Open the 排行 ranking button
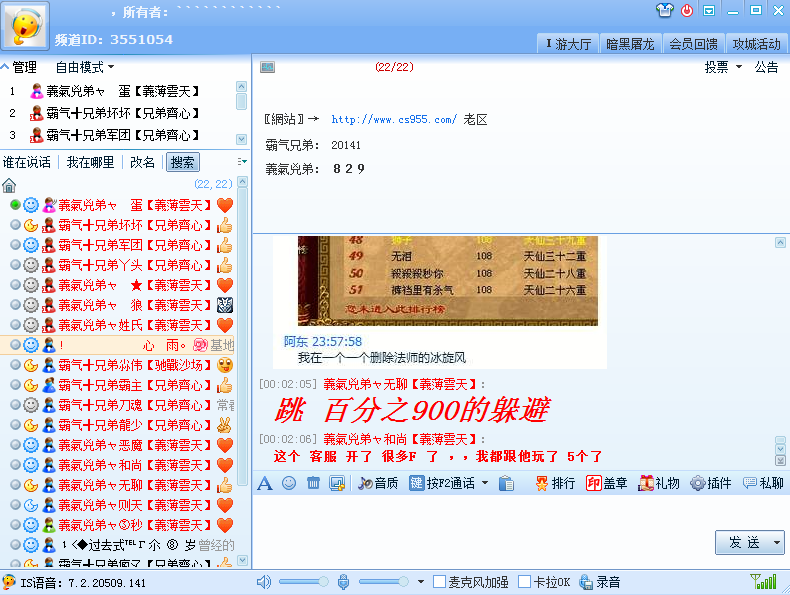The height and width of the screenshot is (595, 790). tap(555, 484)
